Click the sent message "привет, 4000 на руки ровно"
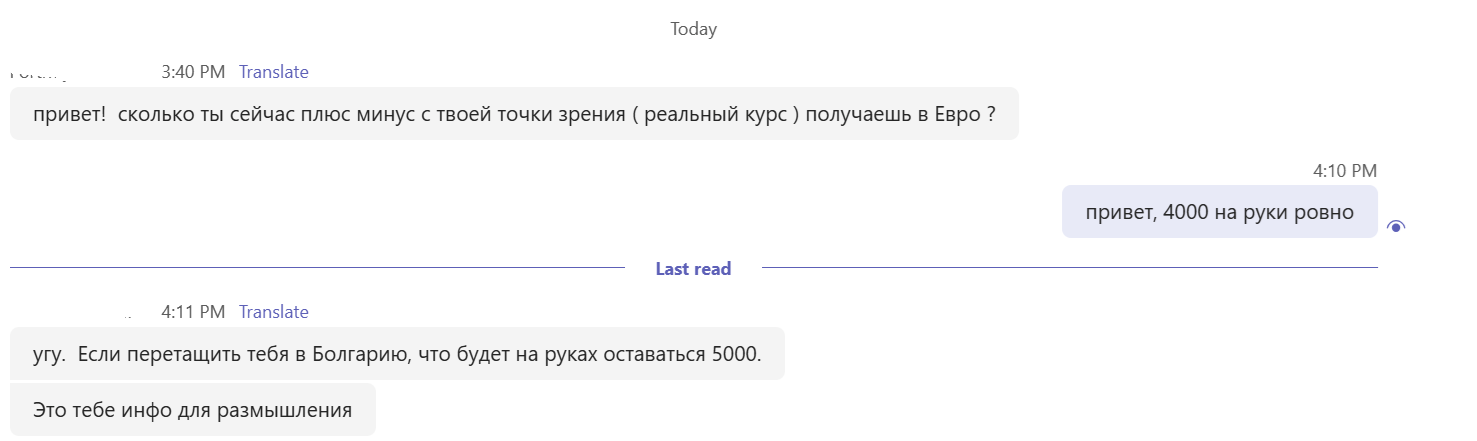The image size is (1477, 441). (1219, 212)
